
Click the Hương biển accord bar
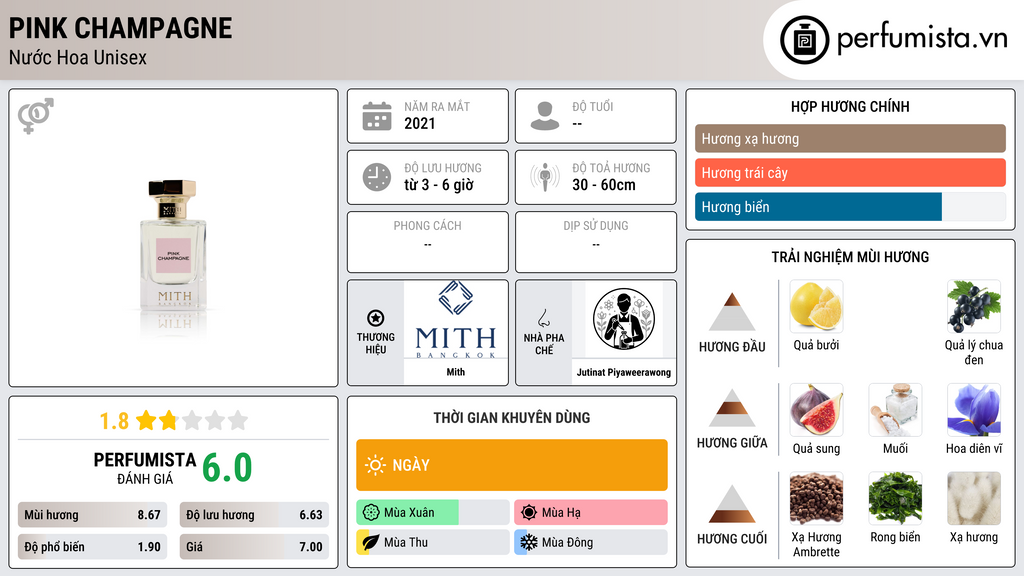coord(850,206)
